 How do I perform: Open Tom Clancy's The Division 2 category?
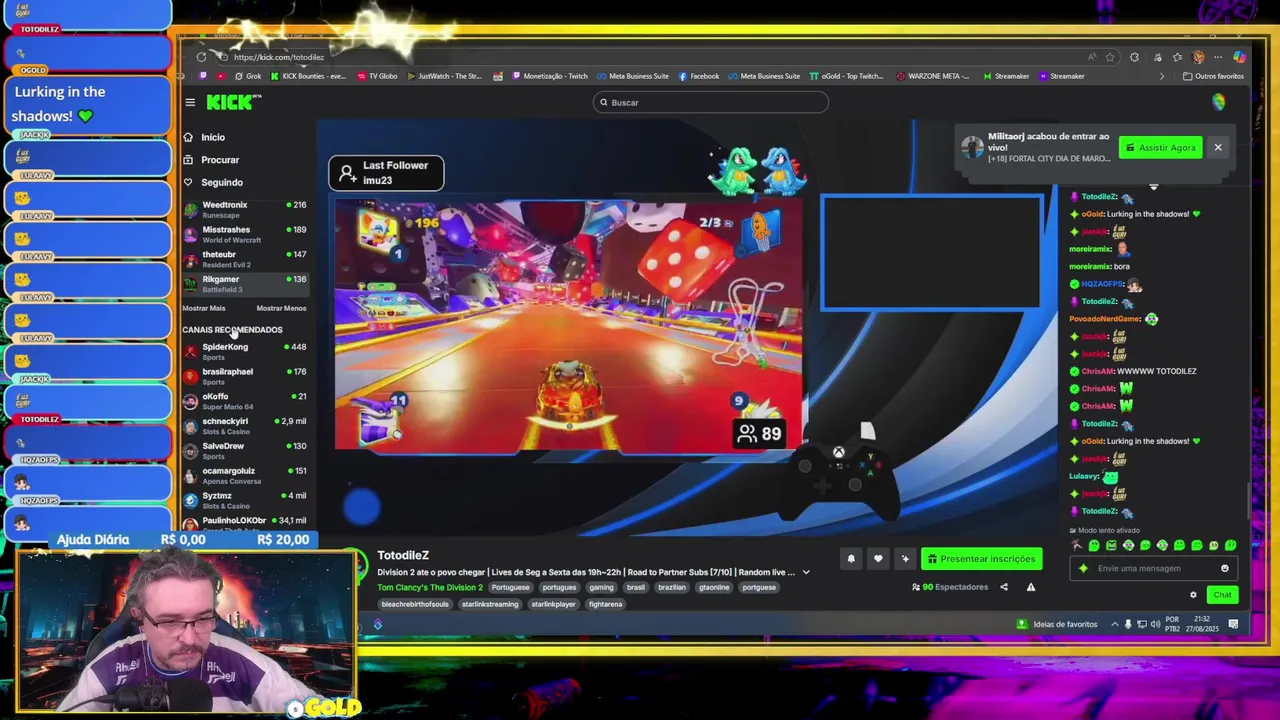tap(430, 588)
